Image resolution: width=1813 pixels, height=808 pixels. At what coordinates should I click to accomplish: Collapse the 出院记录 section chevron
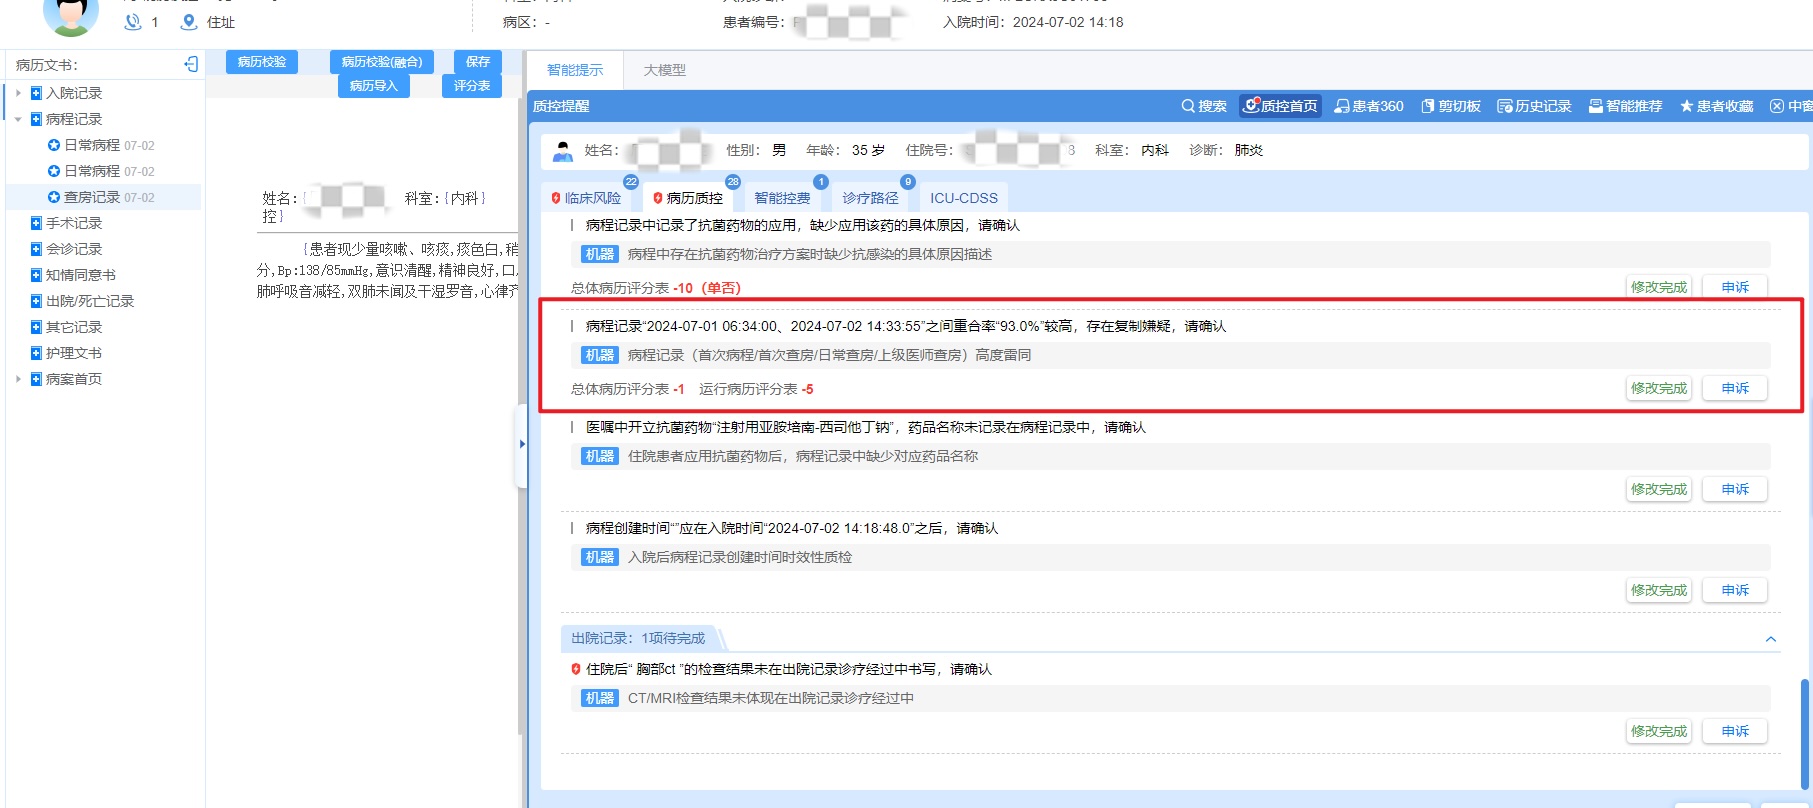click(x=1770, y=639)
